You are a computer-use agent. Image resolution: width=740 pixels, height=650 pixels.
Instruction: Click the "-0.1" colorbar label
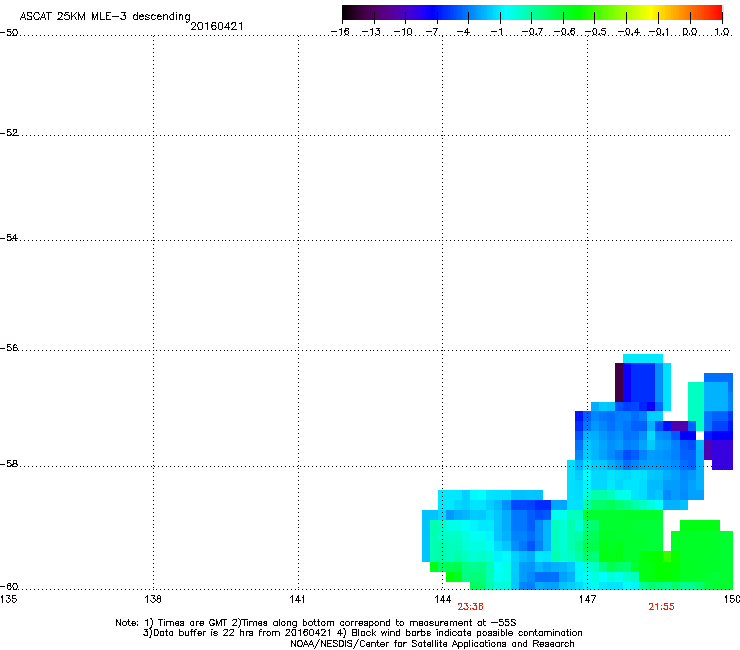click(659, 32)
